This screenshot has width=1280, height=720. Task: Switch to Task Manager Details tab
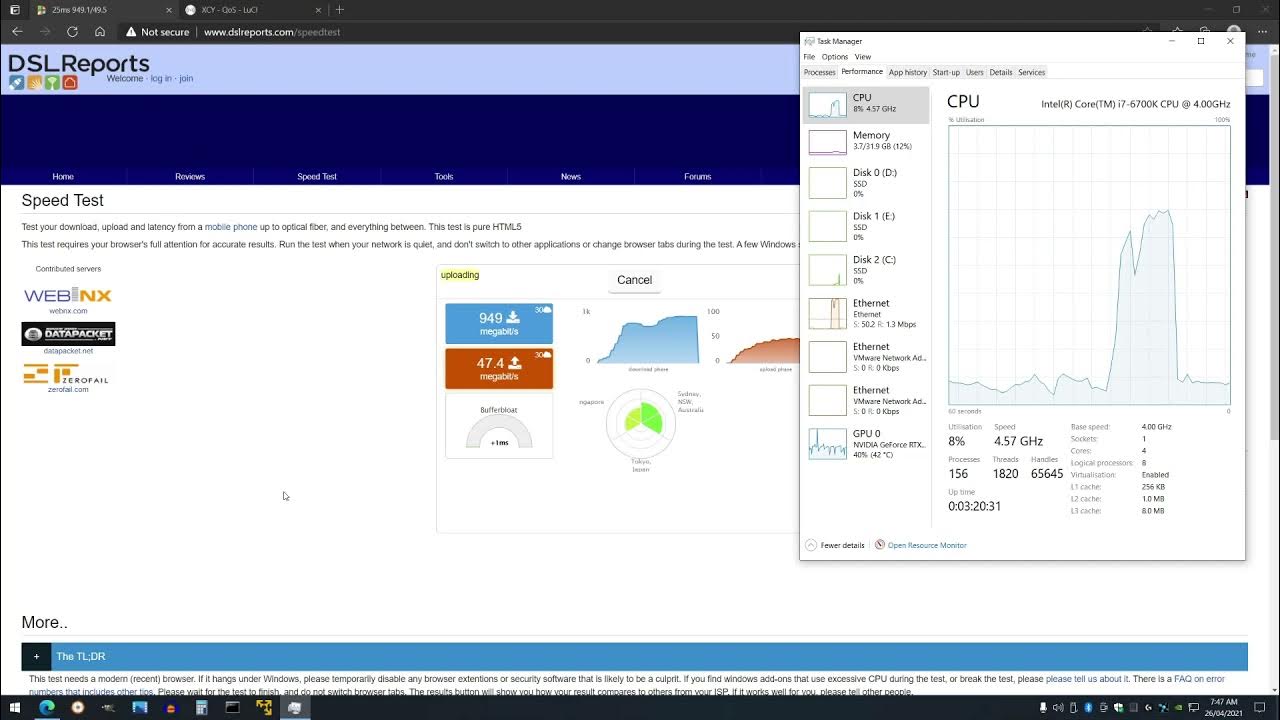(1001, 72)
